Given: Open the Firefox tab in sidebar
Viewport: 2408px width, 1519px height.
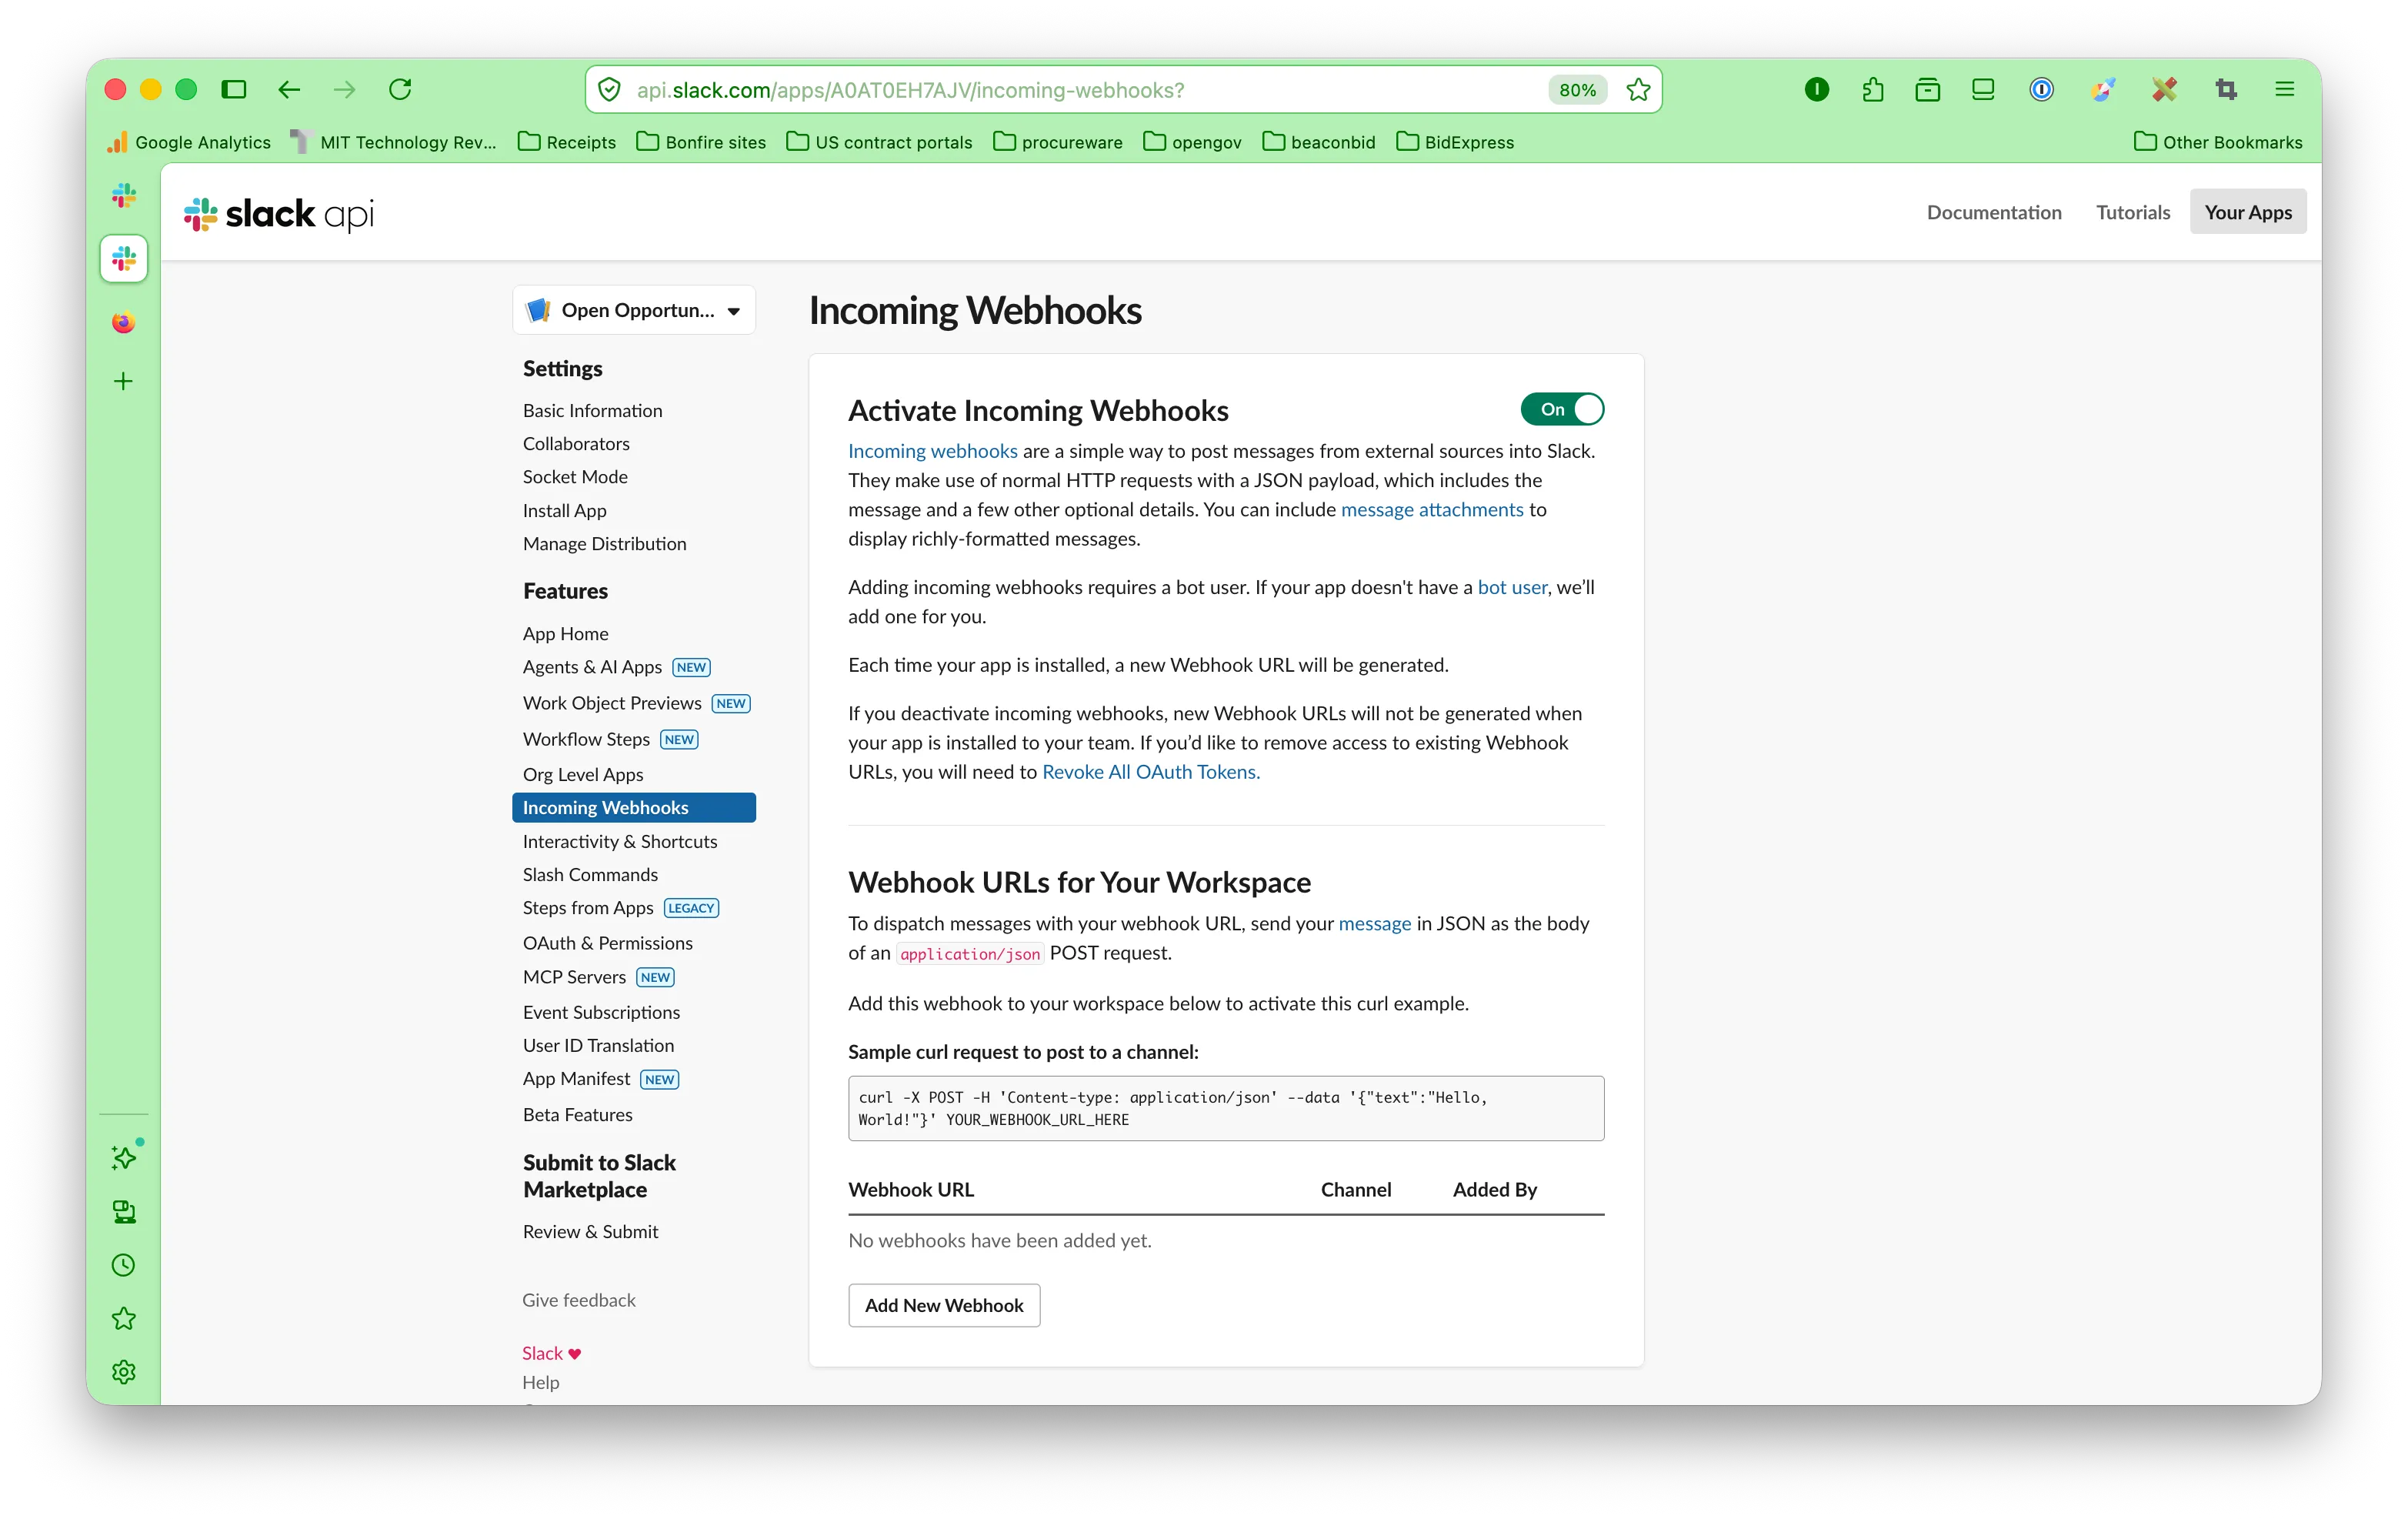Looking at the screenshot, I should pyautogui.click(x=124, y=322).
